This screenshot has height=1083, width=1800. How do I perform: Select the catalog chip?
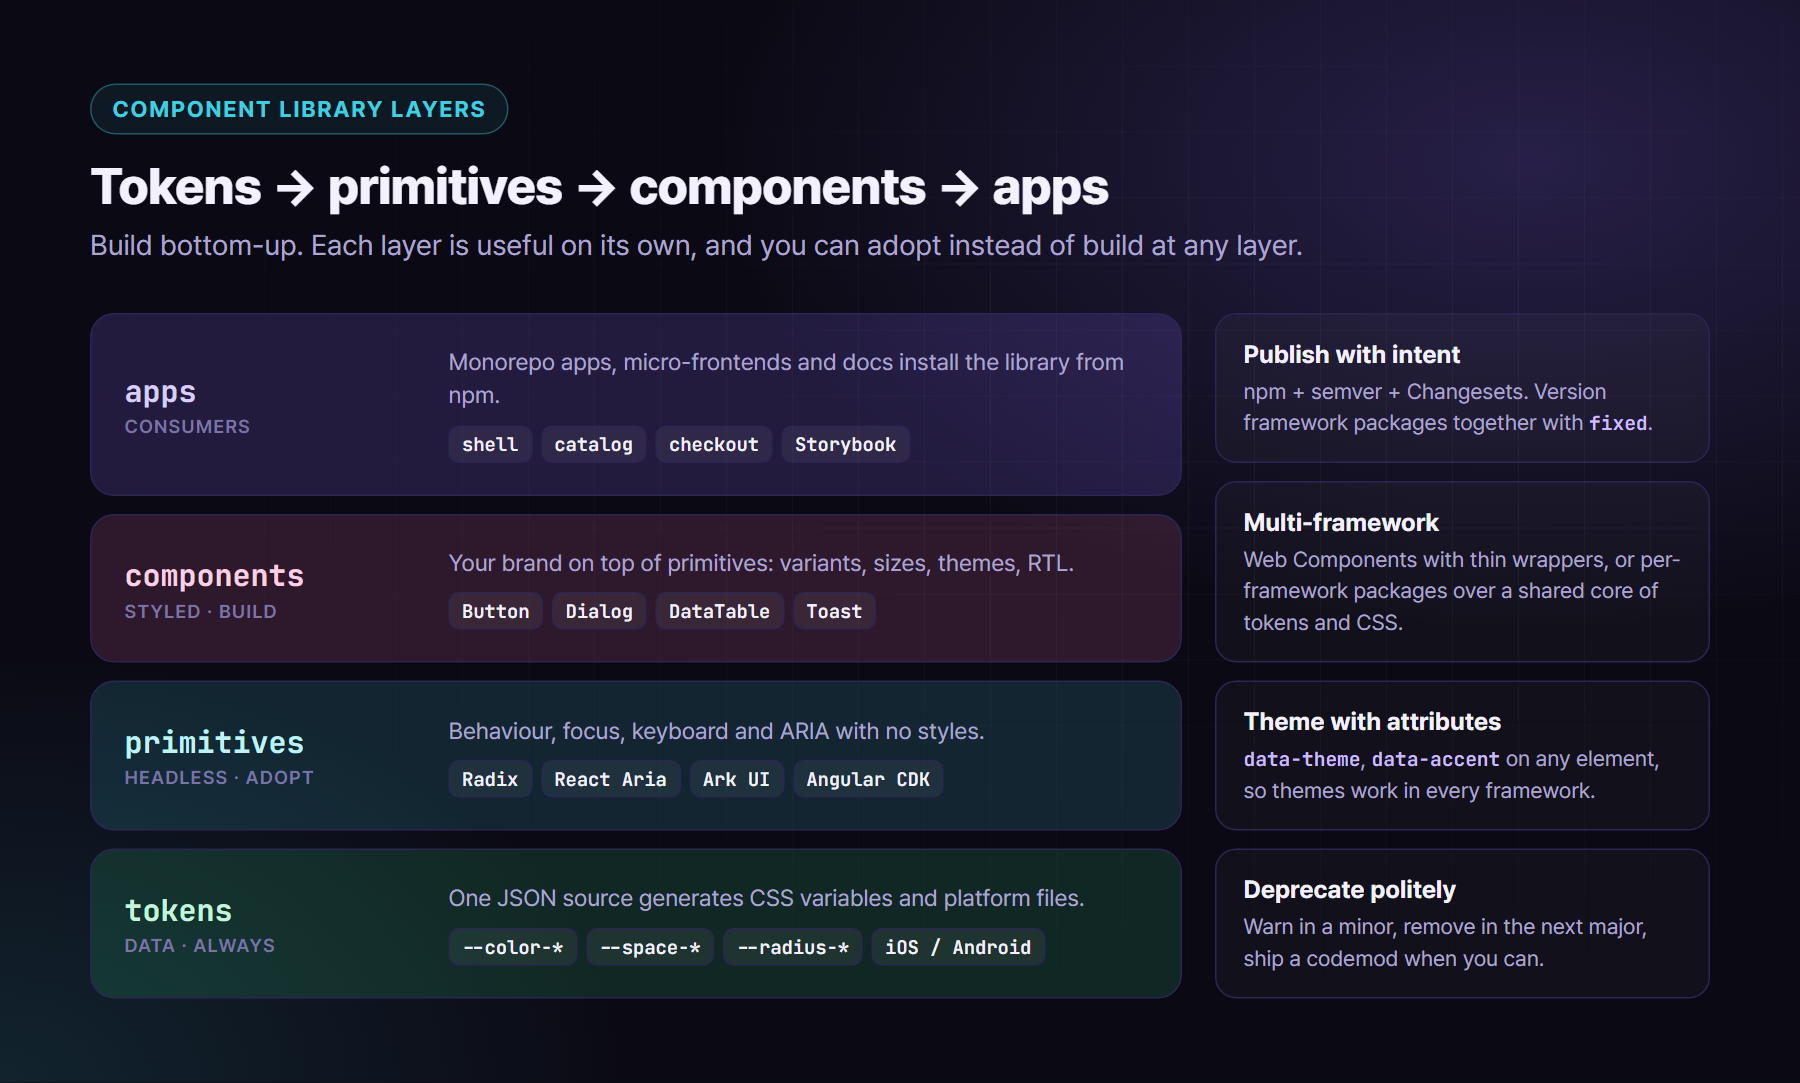[x=594, y=444]
